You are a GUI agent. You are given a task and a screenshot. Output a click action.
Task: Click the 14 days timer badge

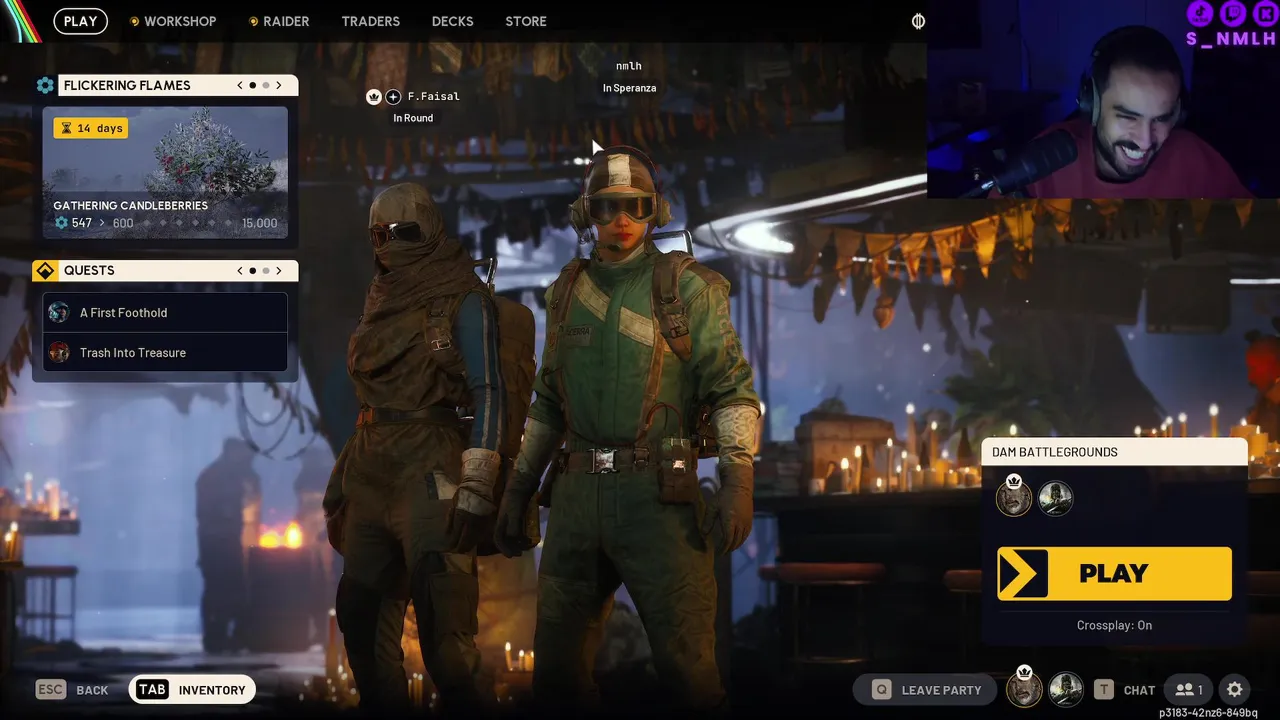pyautogui.click(x=91, y=128)
